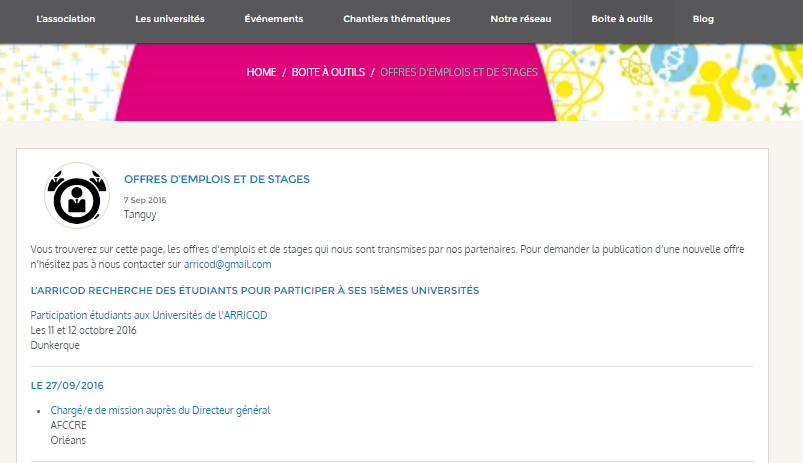The height and width of the screenshot is (463, 803).
Task: Click the author name Tanguy
Action: [x=140, y=214]
